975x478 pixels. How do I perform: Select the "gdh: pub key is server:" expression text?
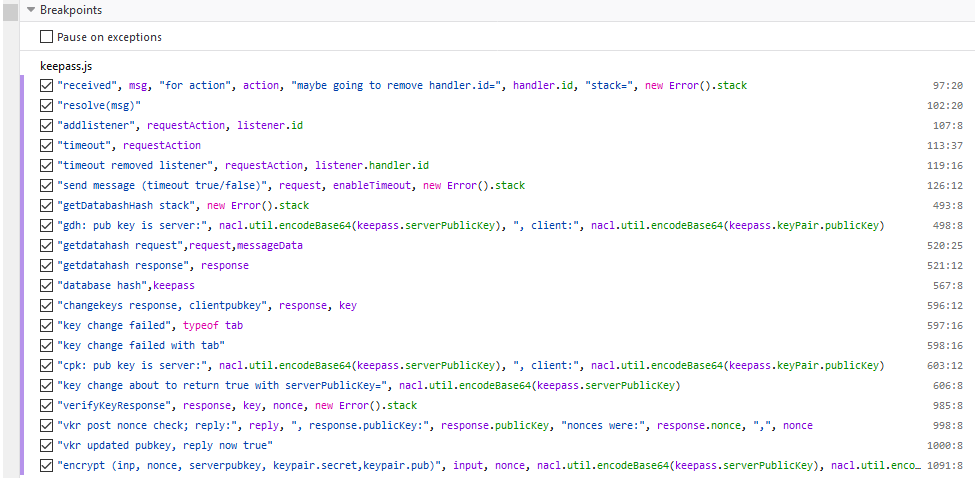471,225
